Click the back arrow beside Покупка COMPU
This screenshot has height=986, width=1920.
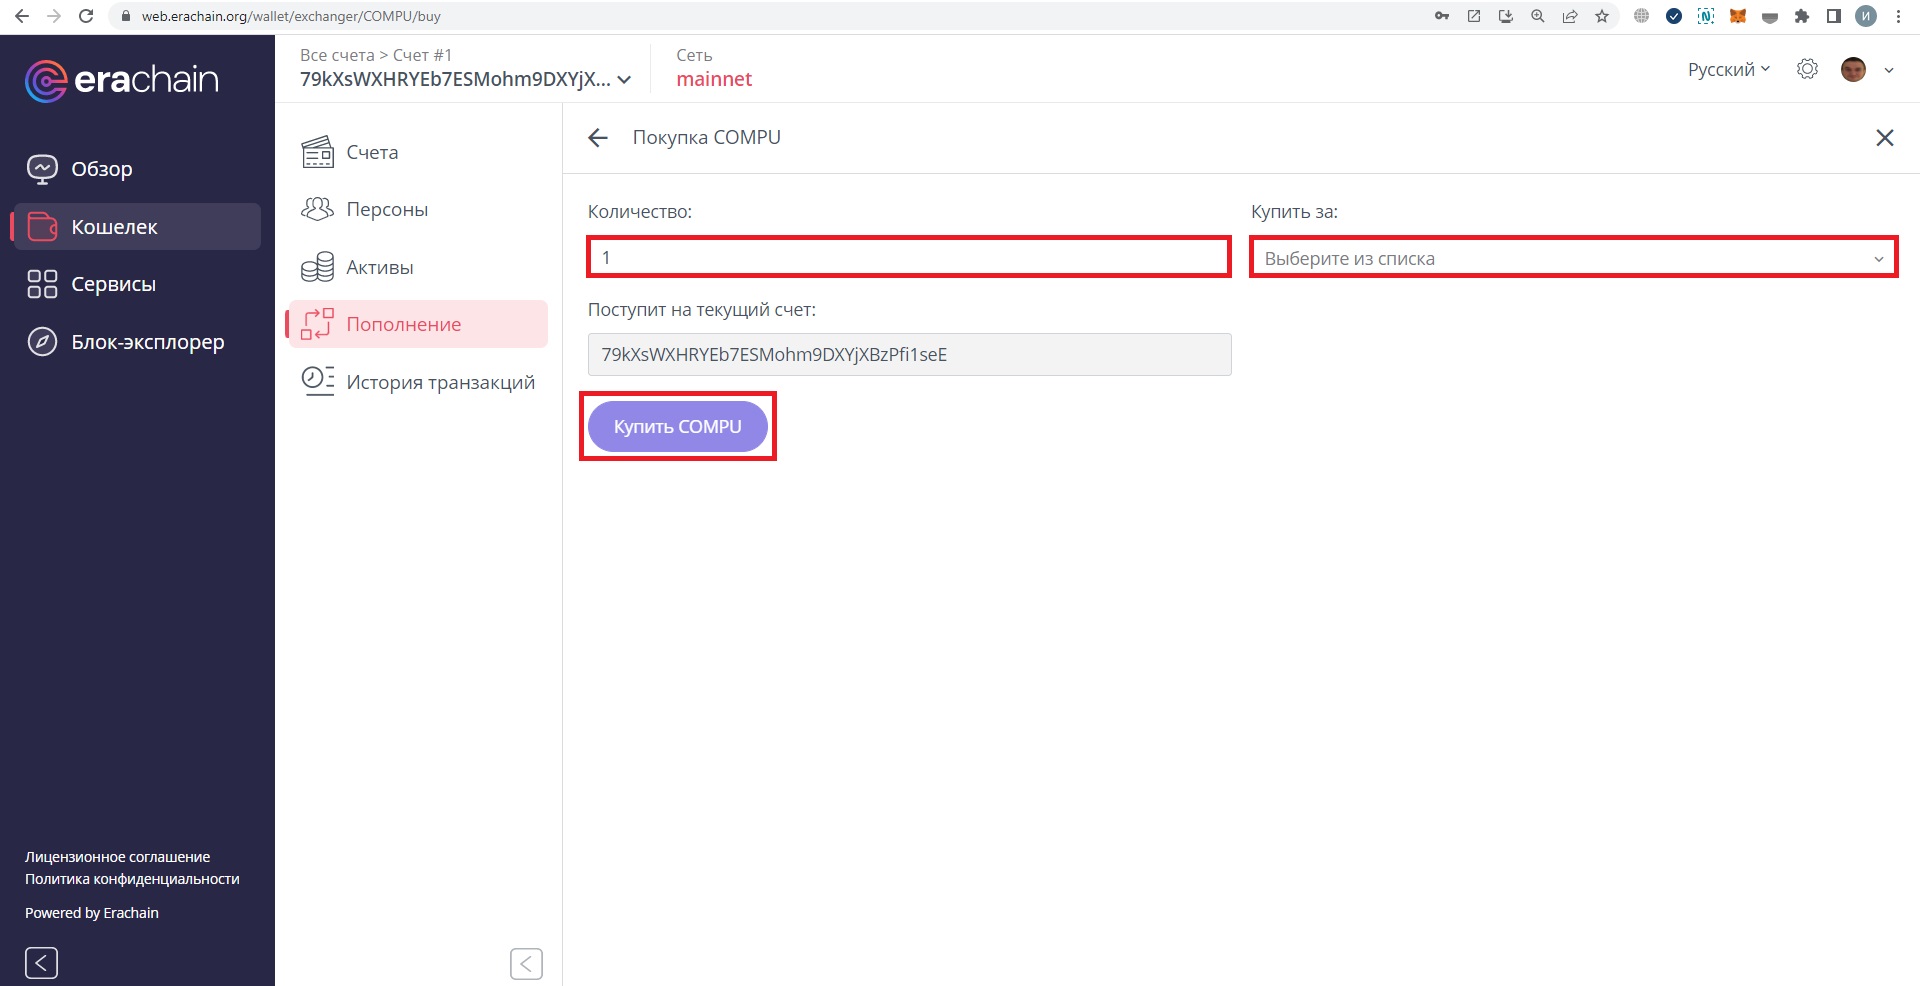(x=598, y=138)
